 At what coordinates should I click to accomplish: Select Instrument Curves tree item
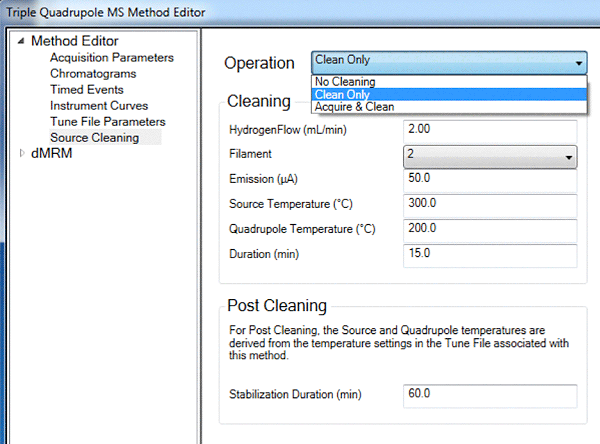99,105
